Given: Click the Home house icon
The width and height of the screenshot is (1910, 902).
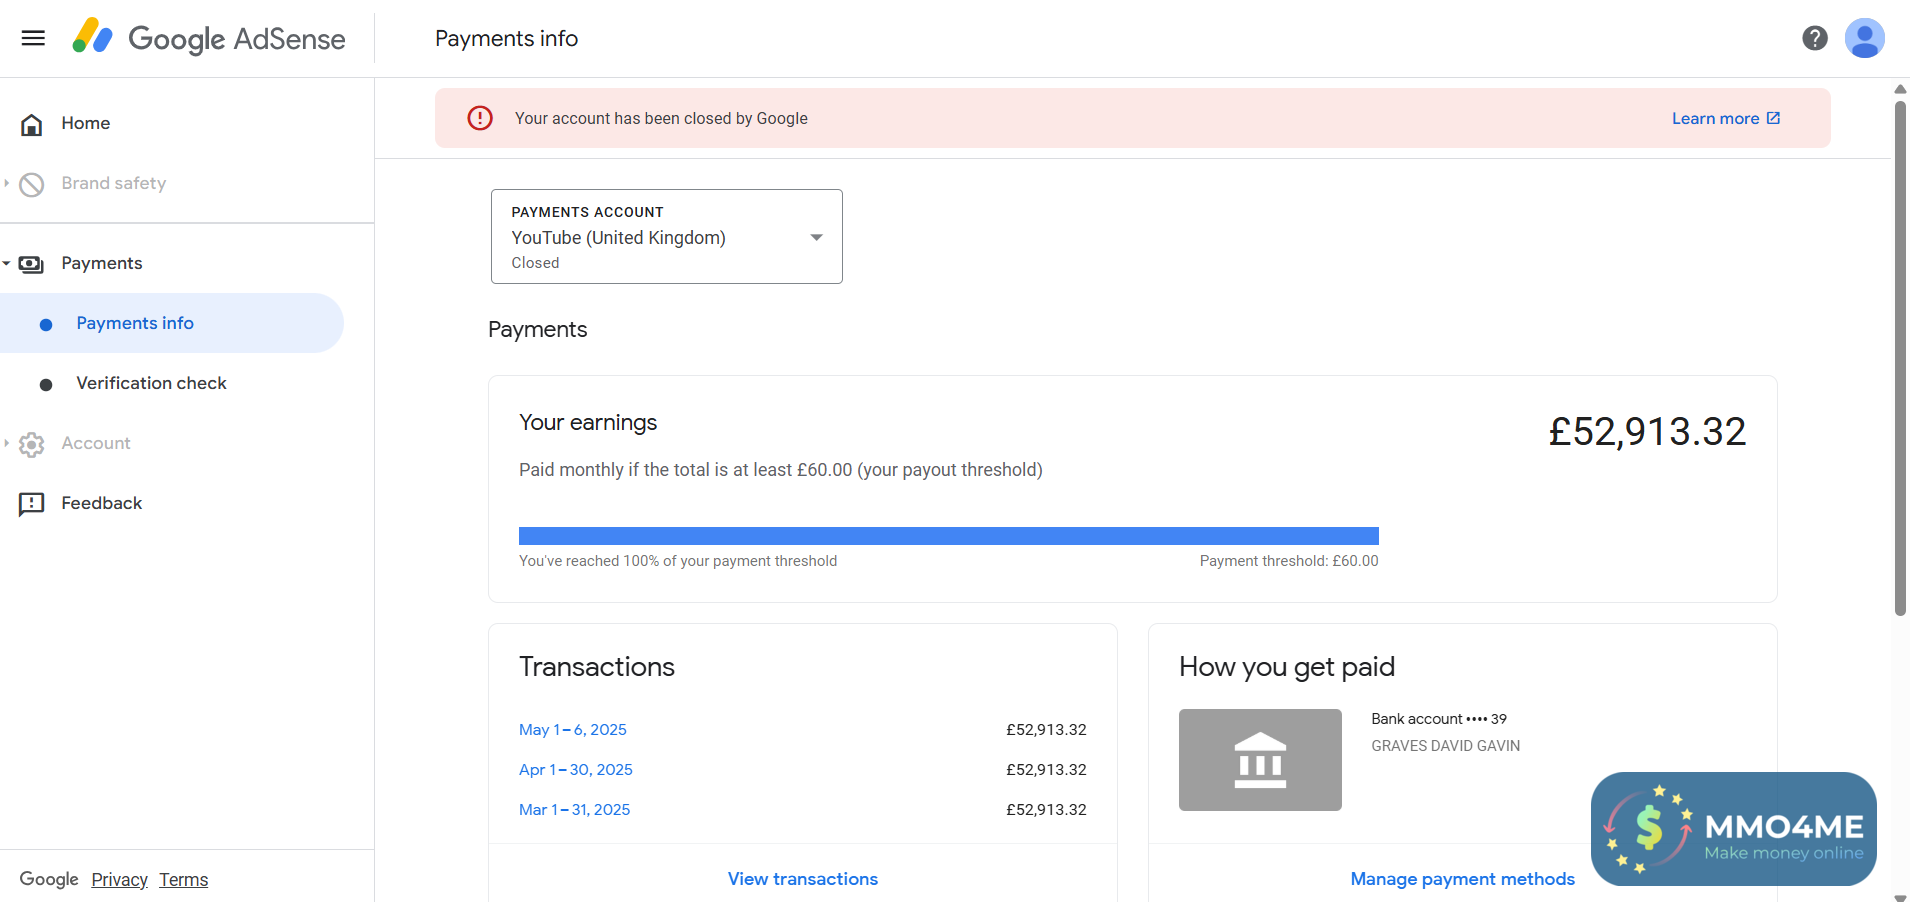Looking at the screenshot, I should click(32, 124).
